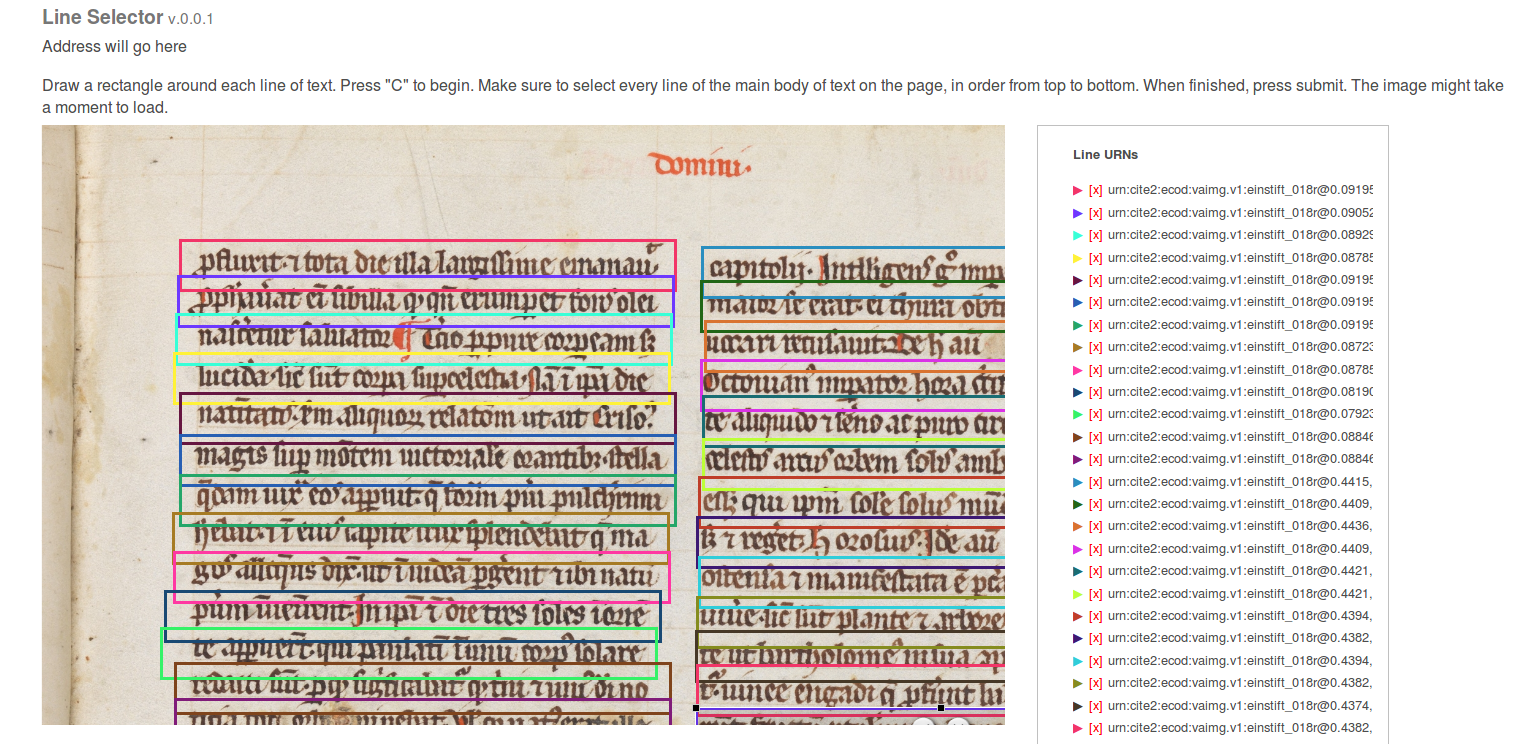Click the cyan triangle marker beside URN 0.08929
The width and height of the screenshot is (1528, 744).
coord(1078,235)
